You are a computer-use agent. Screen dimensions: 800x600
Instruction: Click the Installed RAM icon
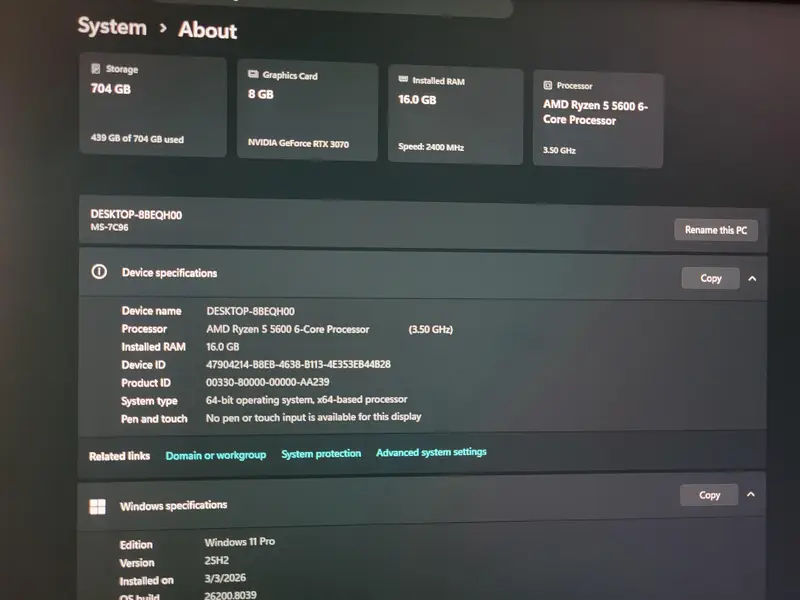click(x=403, y=79)
